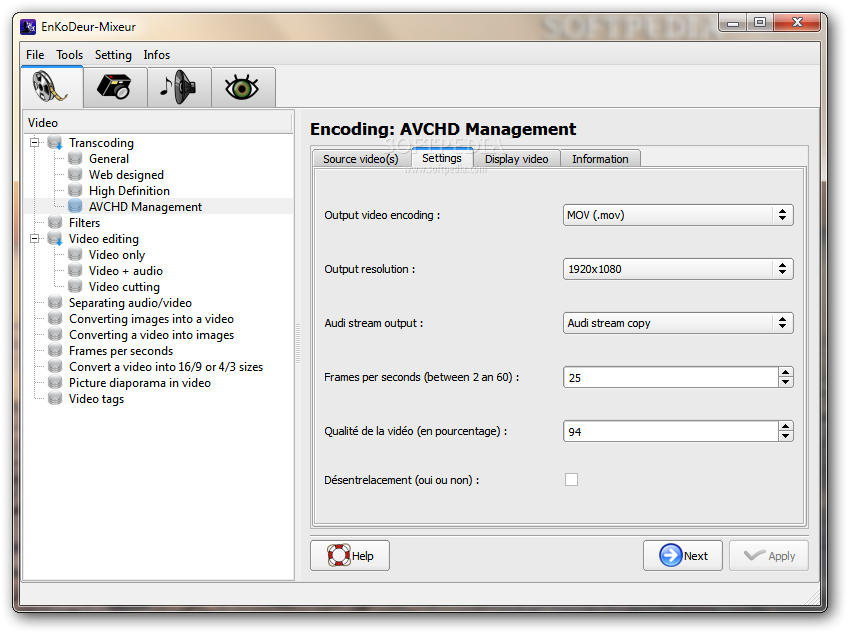Select Filters in the tree
The image size is (848, 633).
(x=84, y=222)
